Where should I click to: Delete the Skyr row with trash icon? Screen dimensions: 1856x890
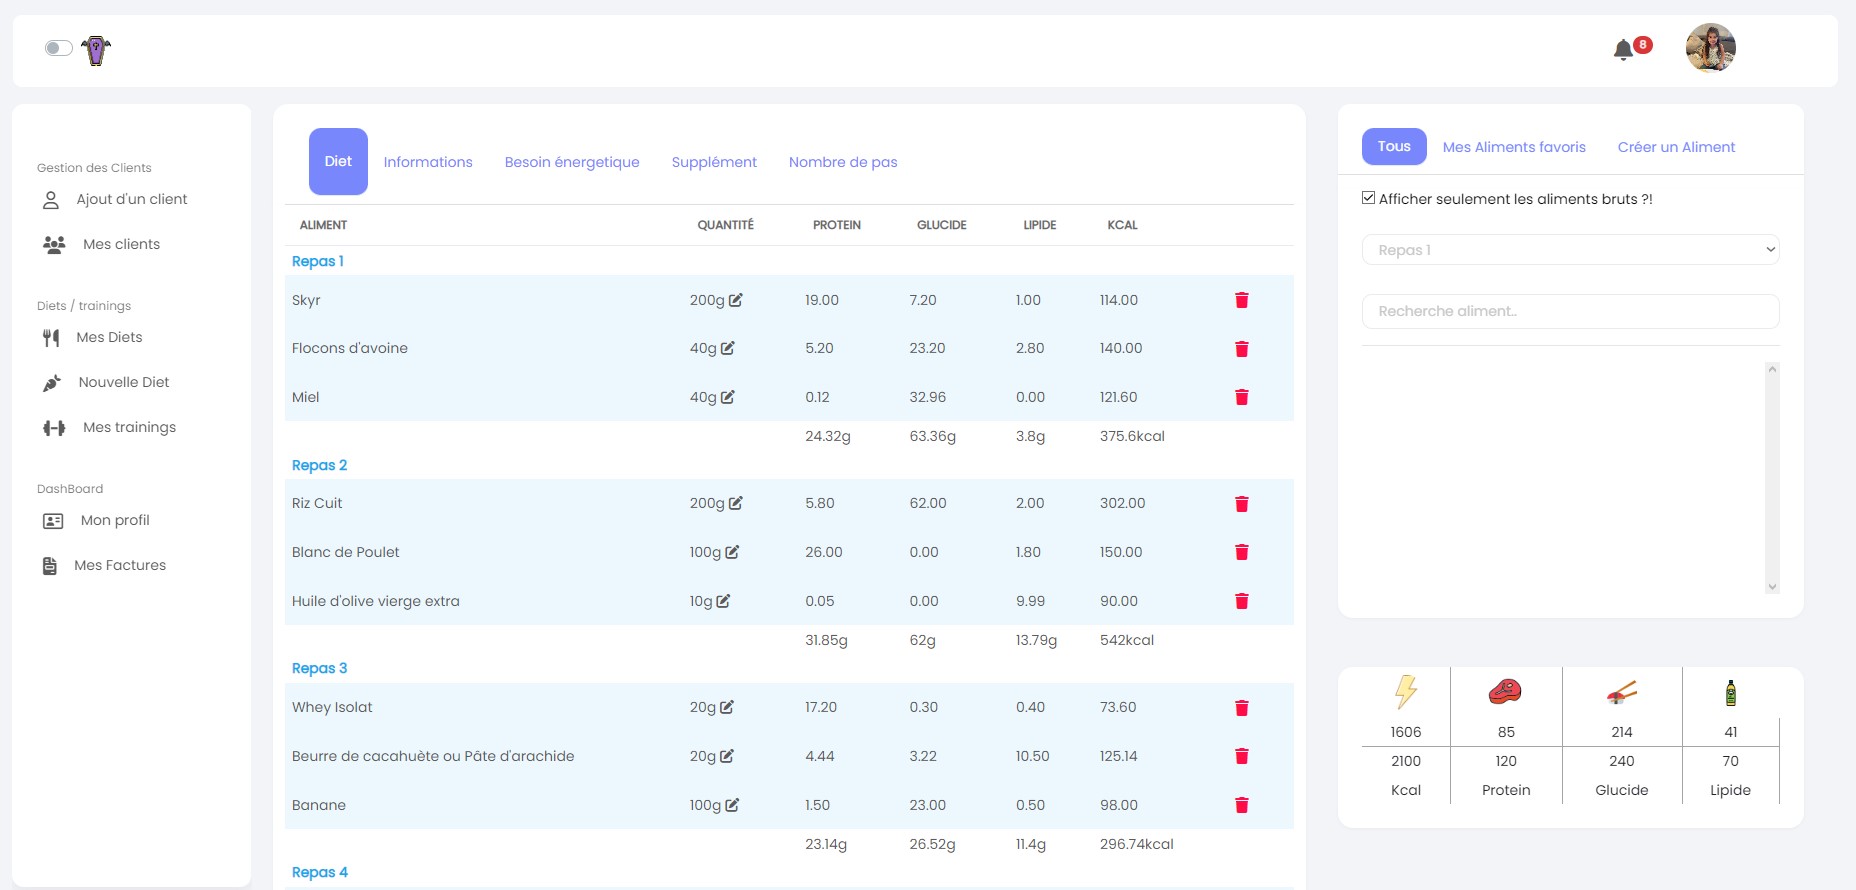pos(1241,300)
